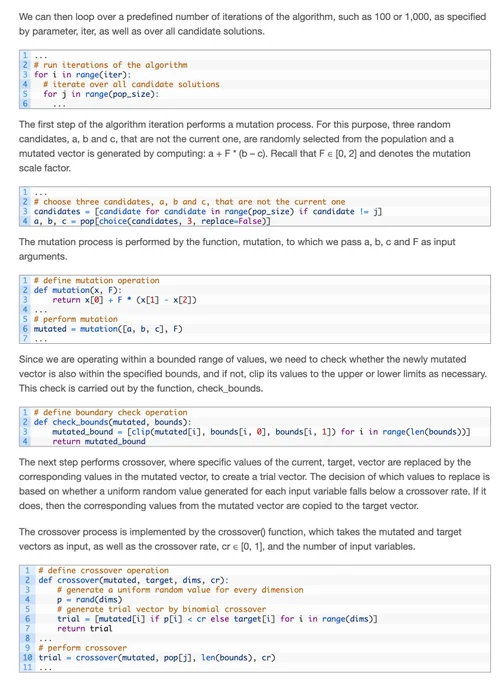This screenshot has width=500, height=680.
Task: Click the 'return trial' code line
Action: click(84, 628)
